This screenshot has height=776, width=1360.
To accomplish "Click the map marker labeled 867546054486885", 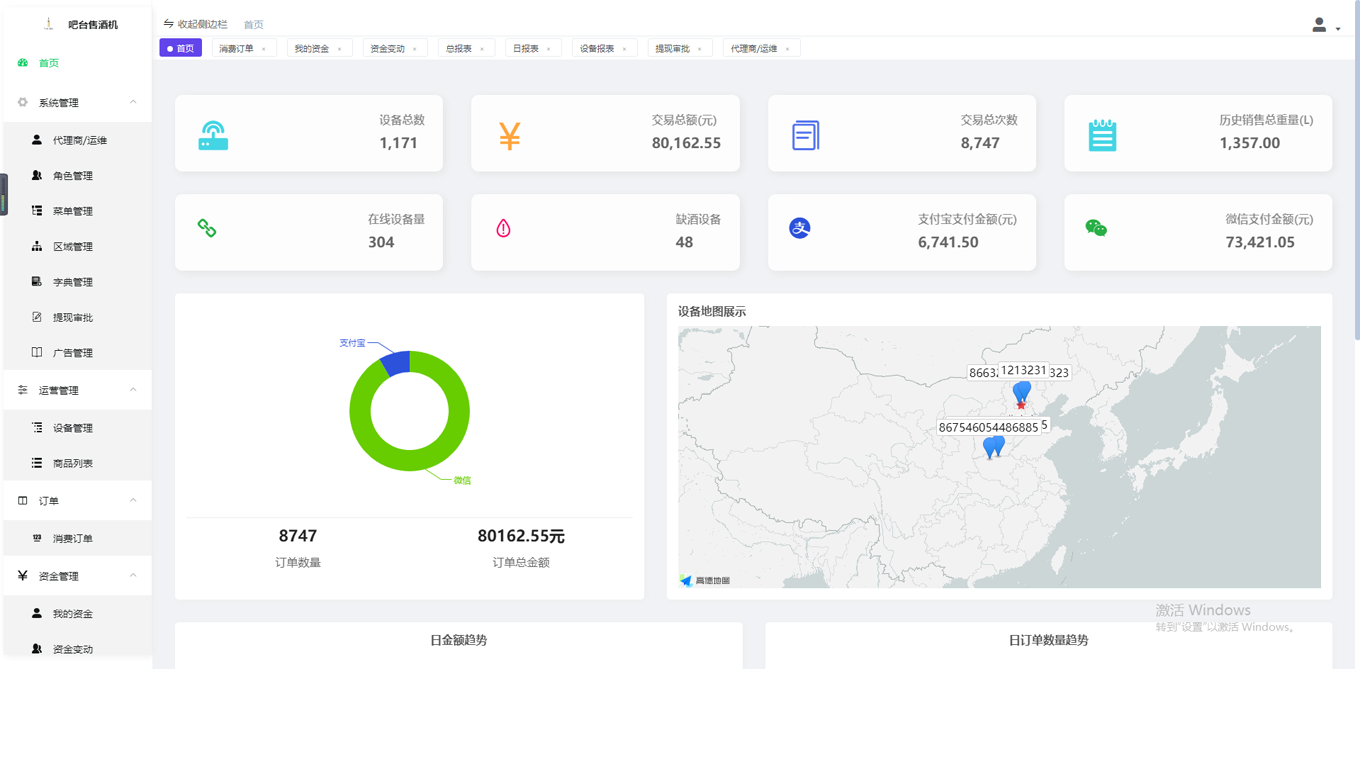I will [992, 448].
